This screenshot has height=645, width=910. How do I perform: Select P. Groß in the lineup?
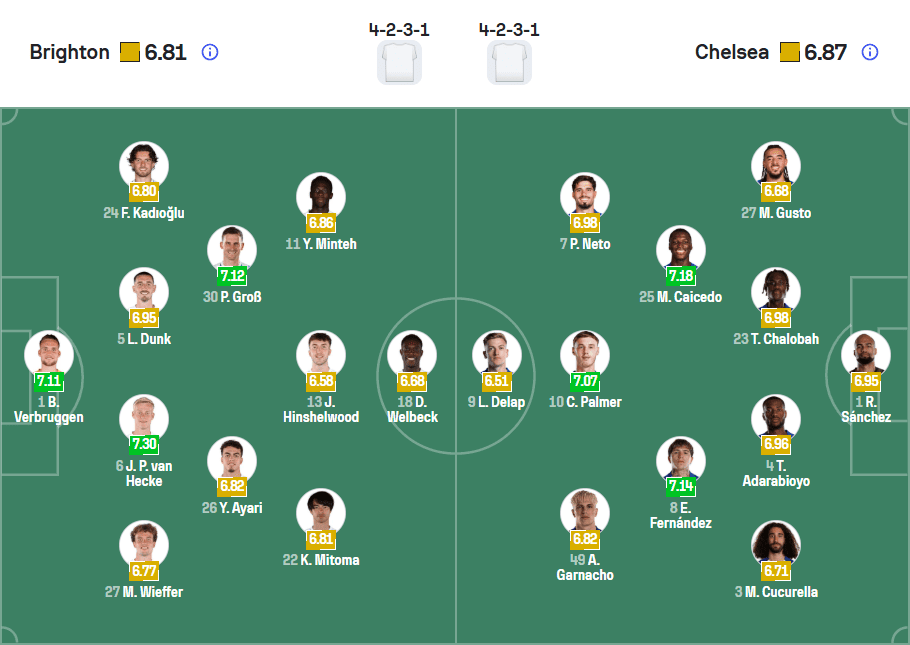pyautogui.click(x=233, y=249)
